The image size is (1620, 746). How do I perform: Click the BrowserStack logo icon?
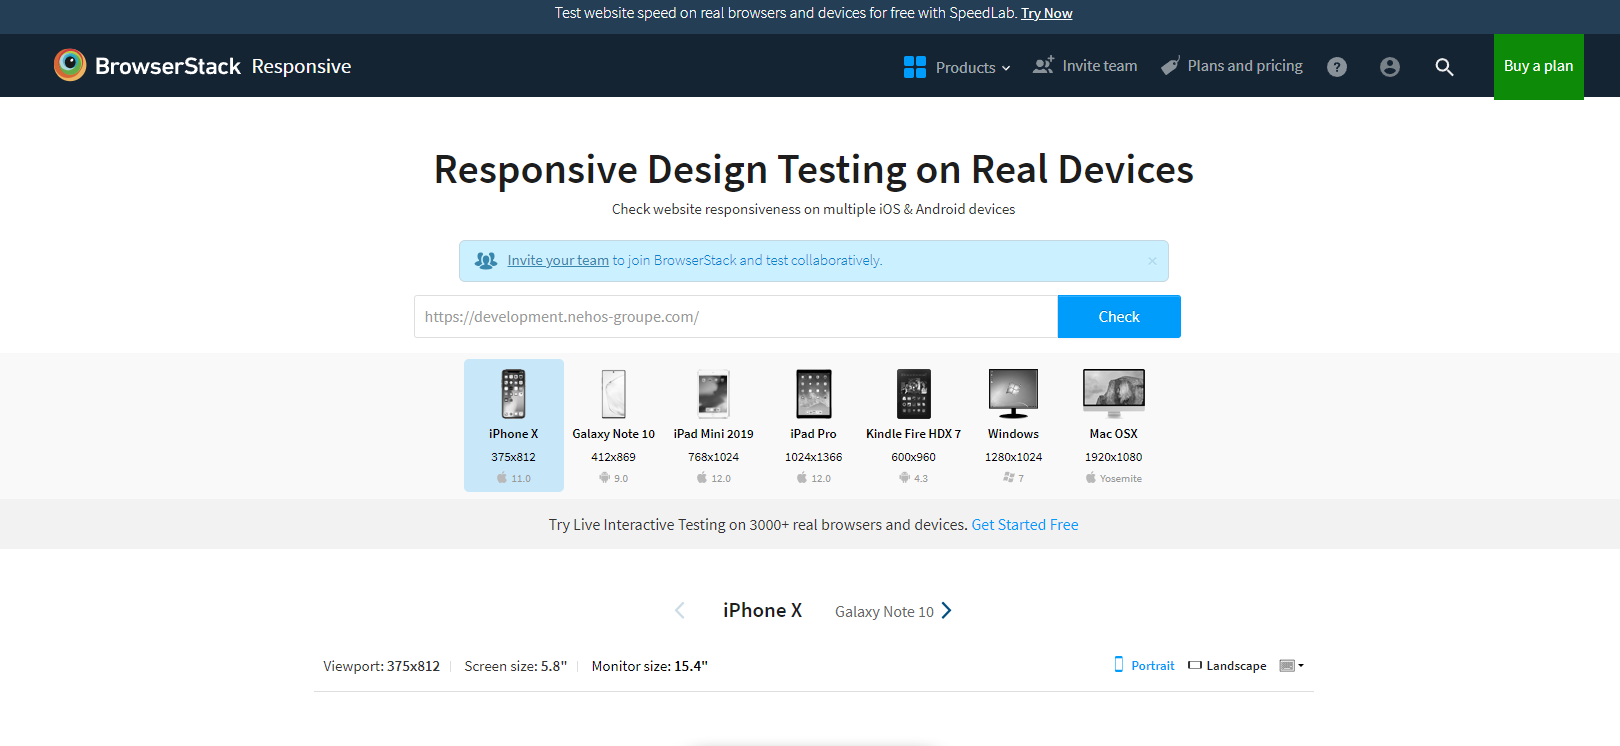tap(70, 65)
